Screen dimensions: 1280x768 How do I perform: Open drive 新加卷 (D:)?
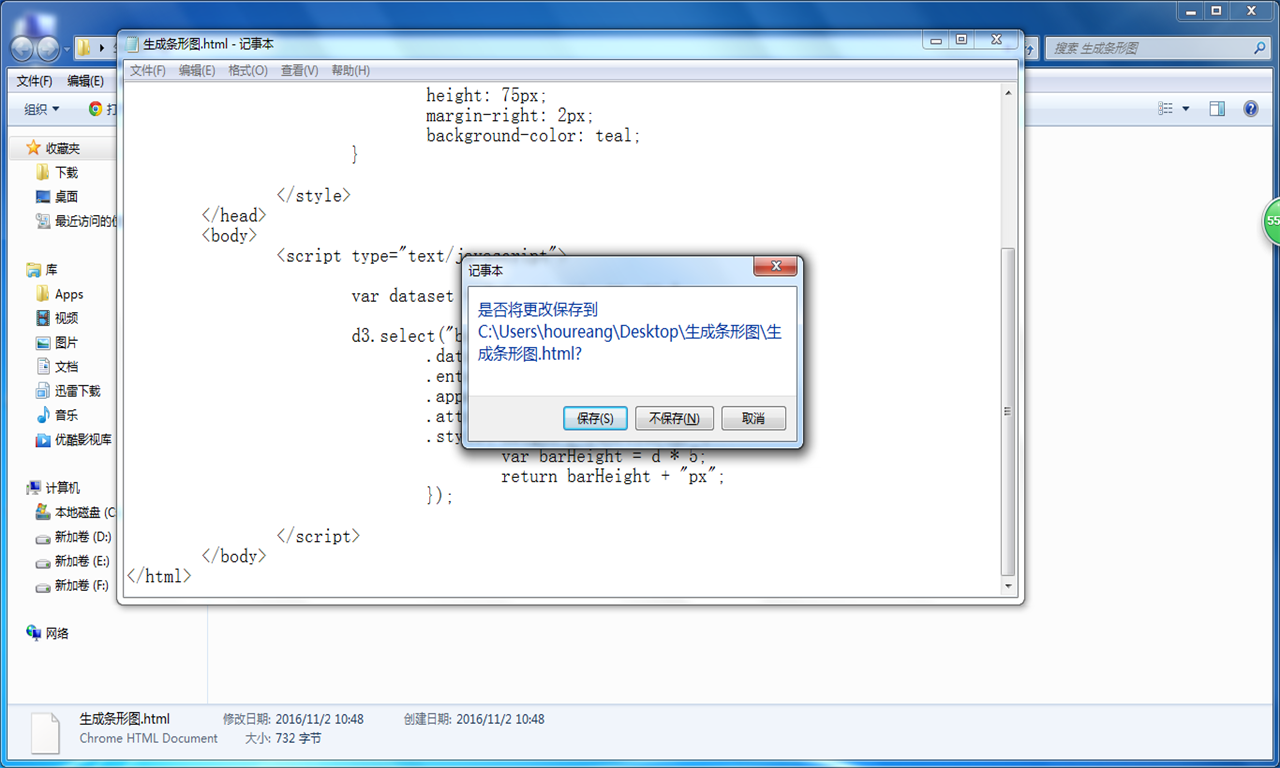tap(82, 536)
